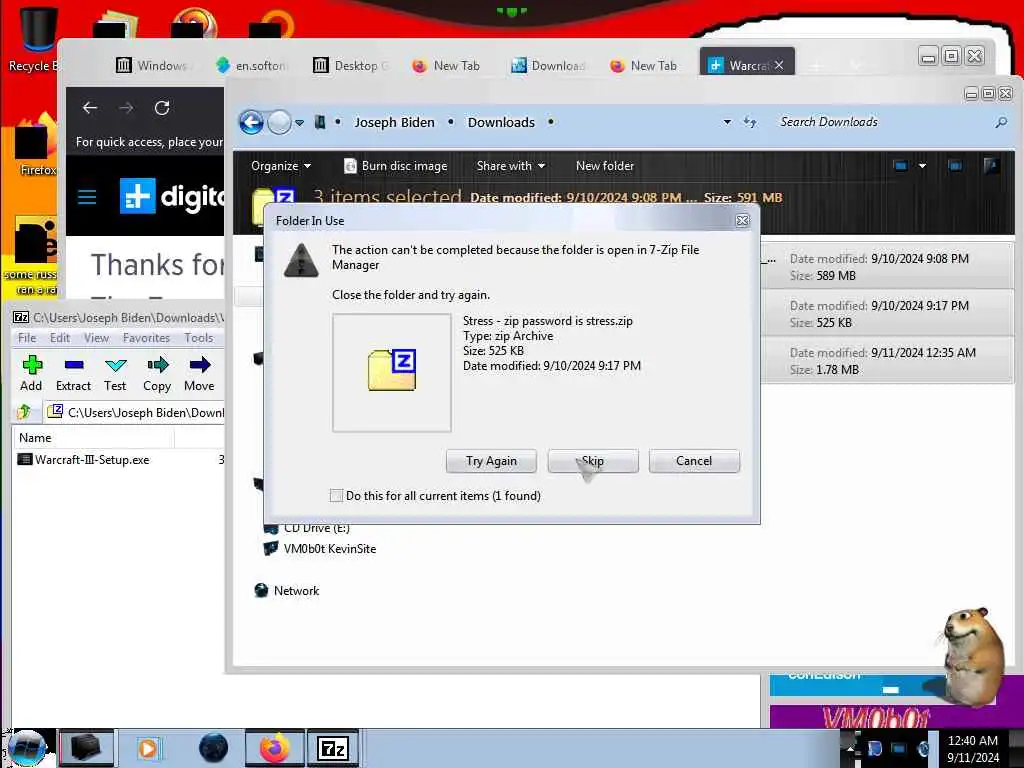
Task: Open 7-Zip View menu
Action: pos(96,338)
